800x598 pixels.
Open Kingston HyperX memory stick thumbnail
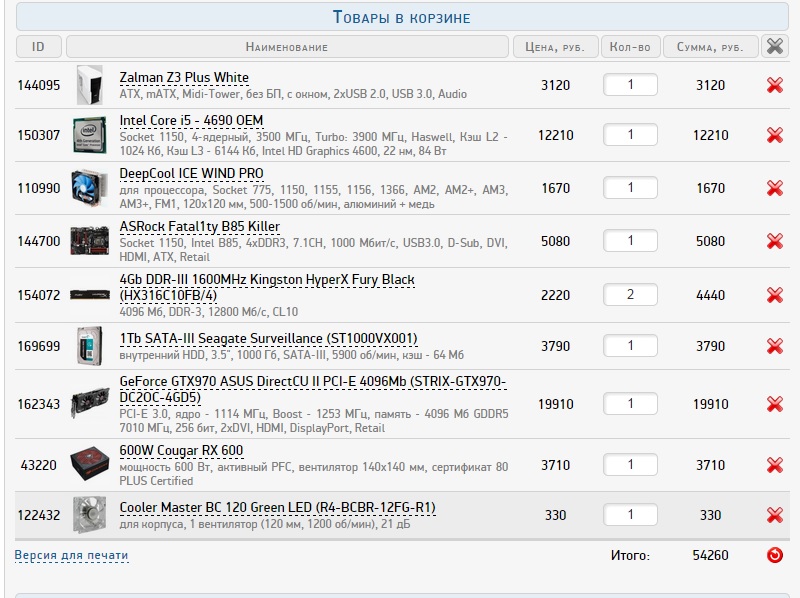pyautogui.click(x=90, y=295)
